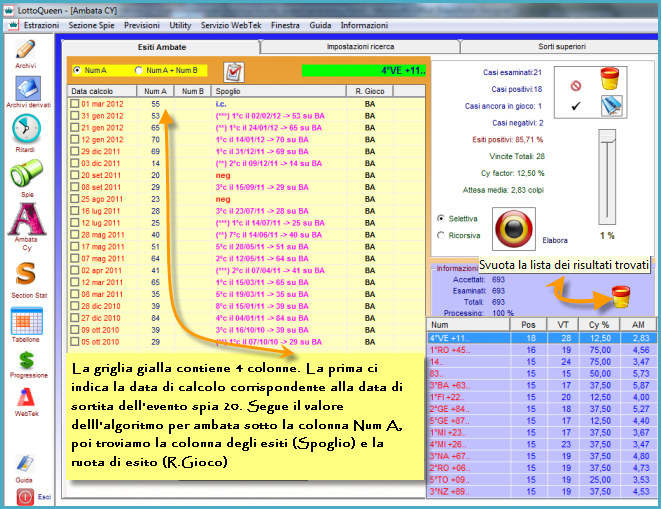Choose the Ricorsiva radio option
The image size is (661, 509).
coord(441,235)
